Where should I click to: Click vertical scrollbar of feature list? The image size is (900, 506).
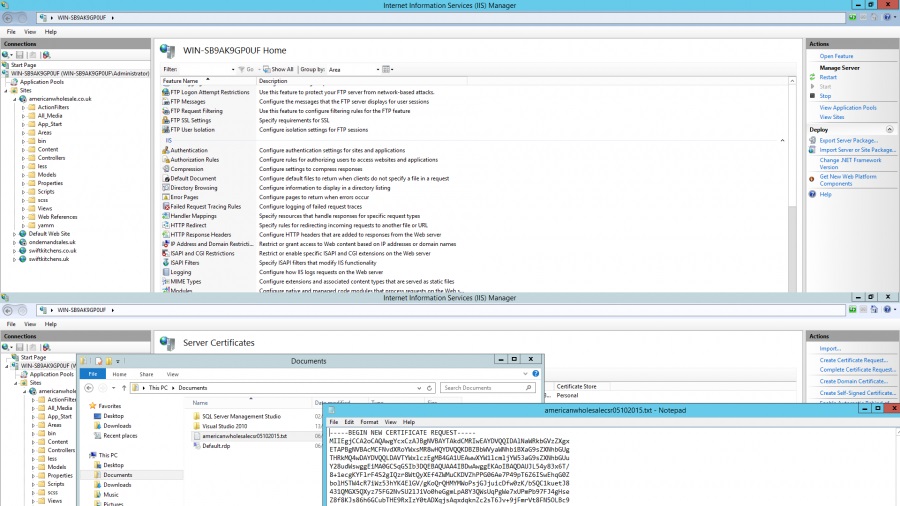coord(792,184)
